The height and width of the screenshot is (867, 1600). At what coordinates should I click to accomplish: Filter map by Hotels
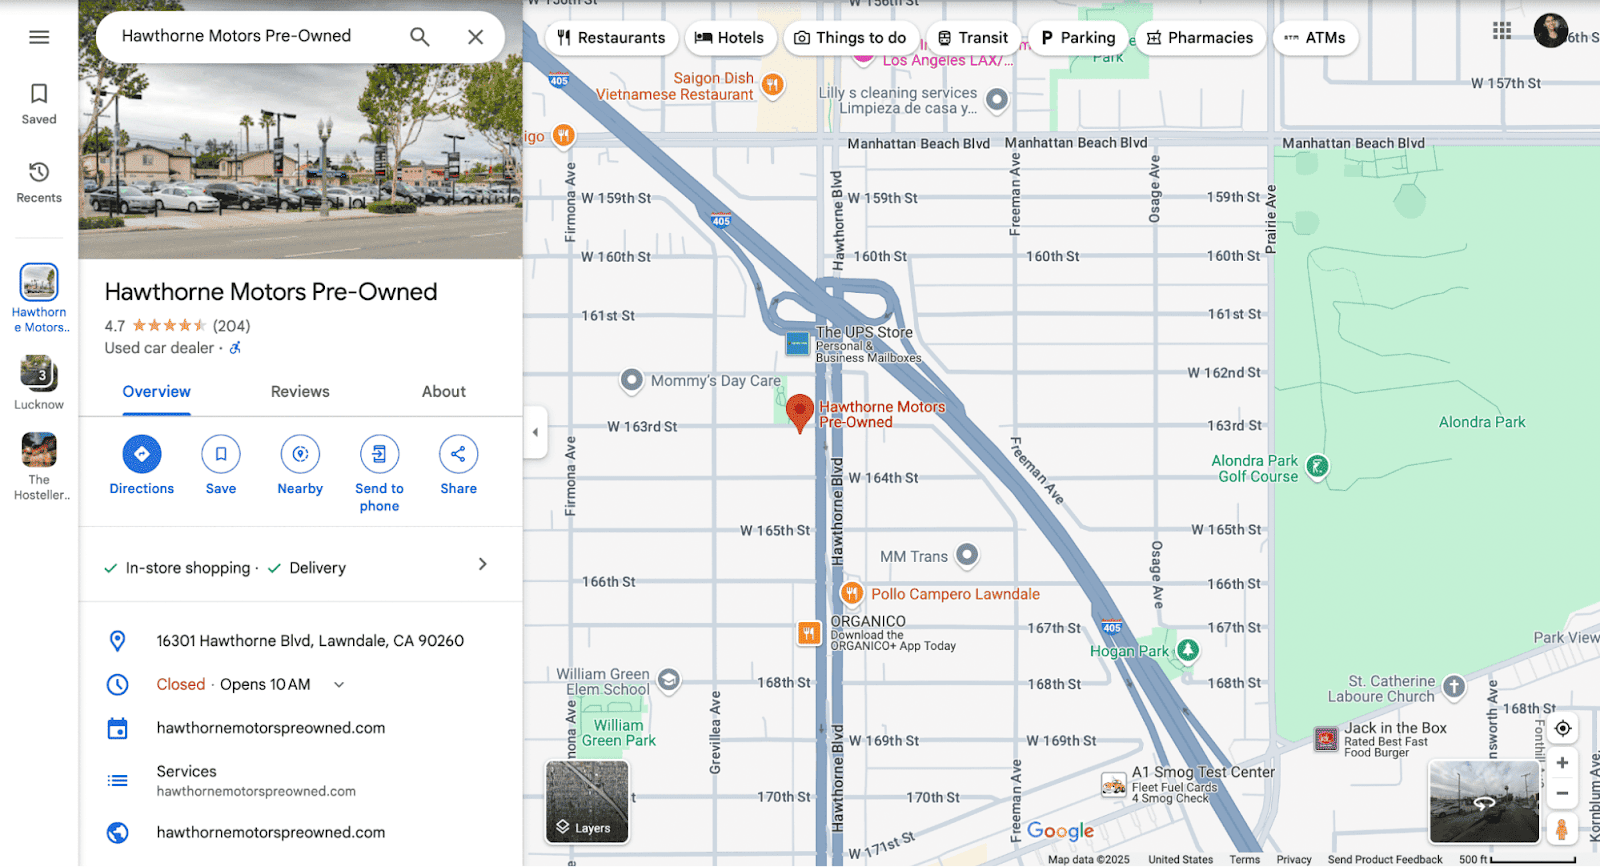point(730,38)
